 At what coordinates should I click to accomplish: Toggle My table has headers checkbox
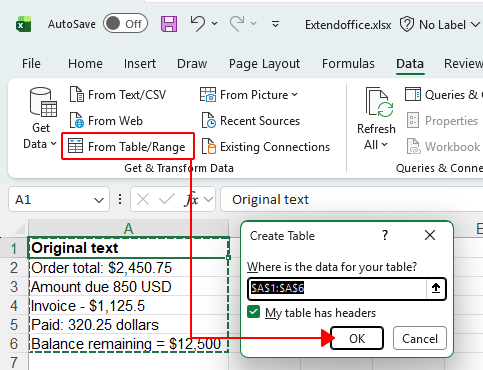pyautogui.click(x=254, y=312)
